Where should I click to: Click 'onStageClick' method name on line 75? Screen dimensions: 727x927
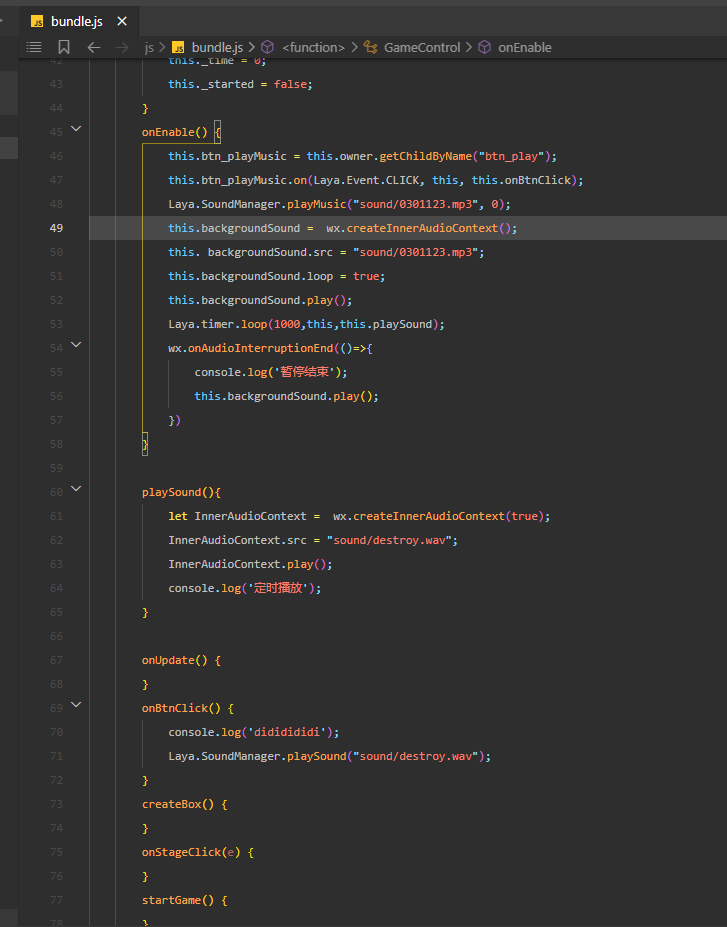[x=181, y=852]
